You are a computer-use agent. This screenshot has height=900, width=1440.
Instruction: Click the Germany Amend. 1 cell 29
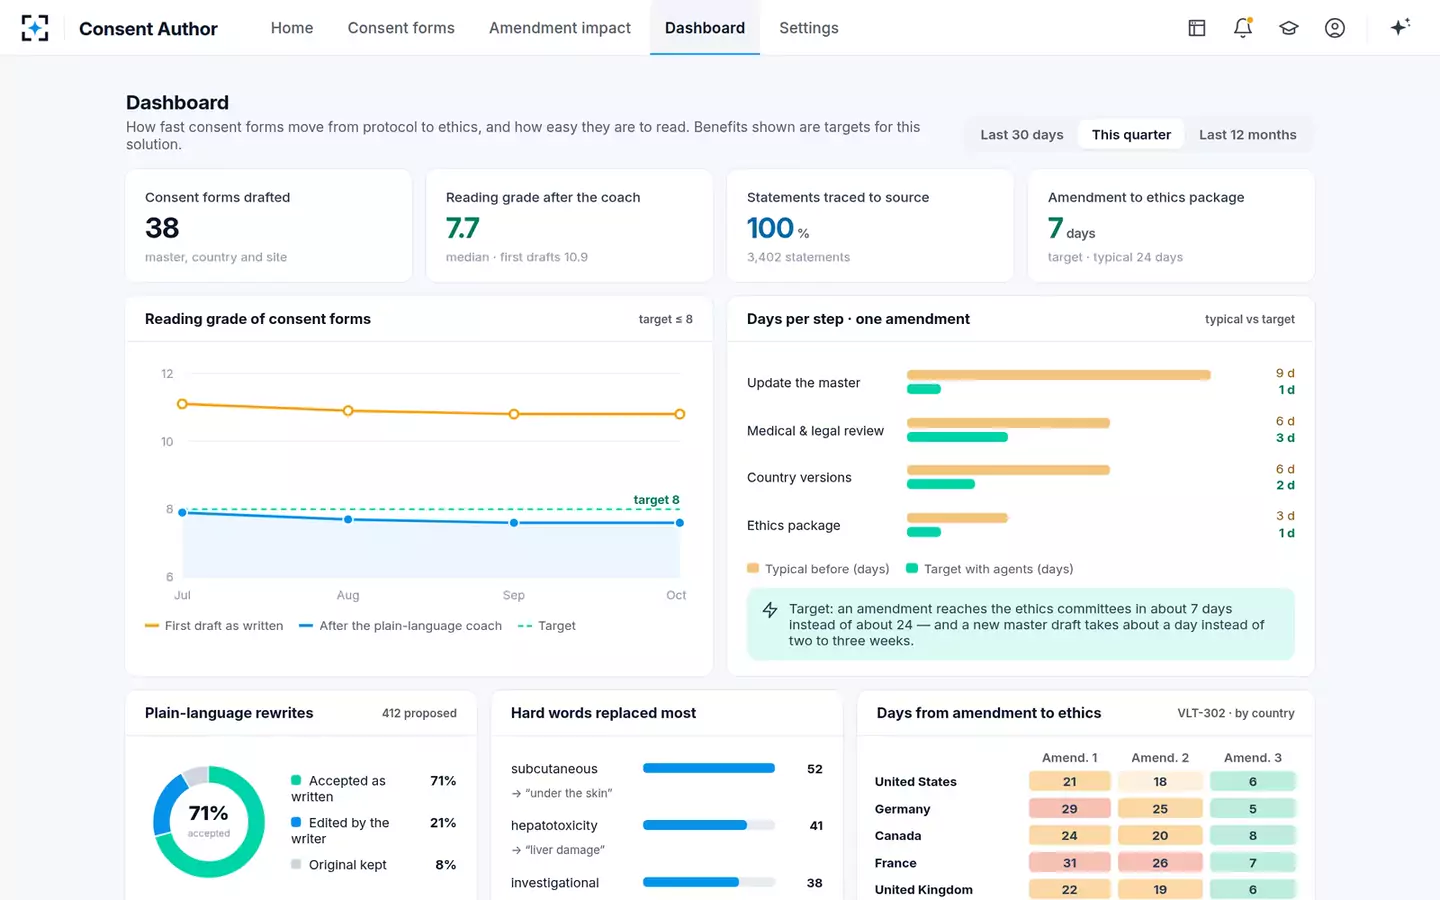click(1070, 809)
